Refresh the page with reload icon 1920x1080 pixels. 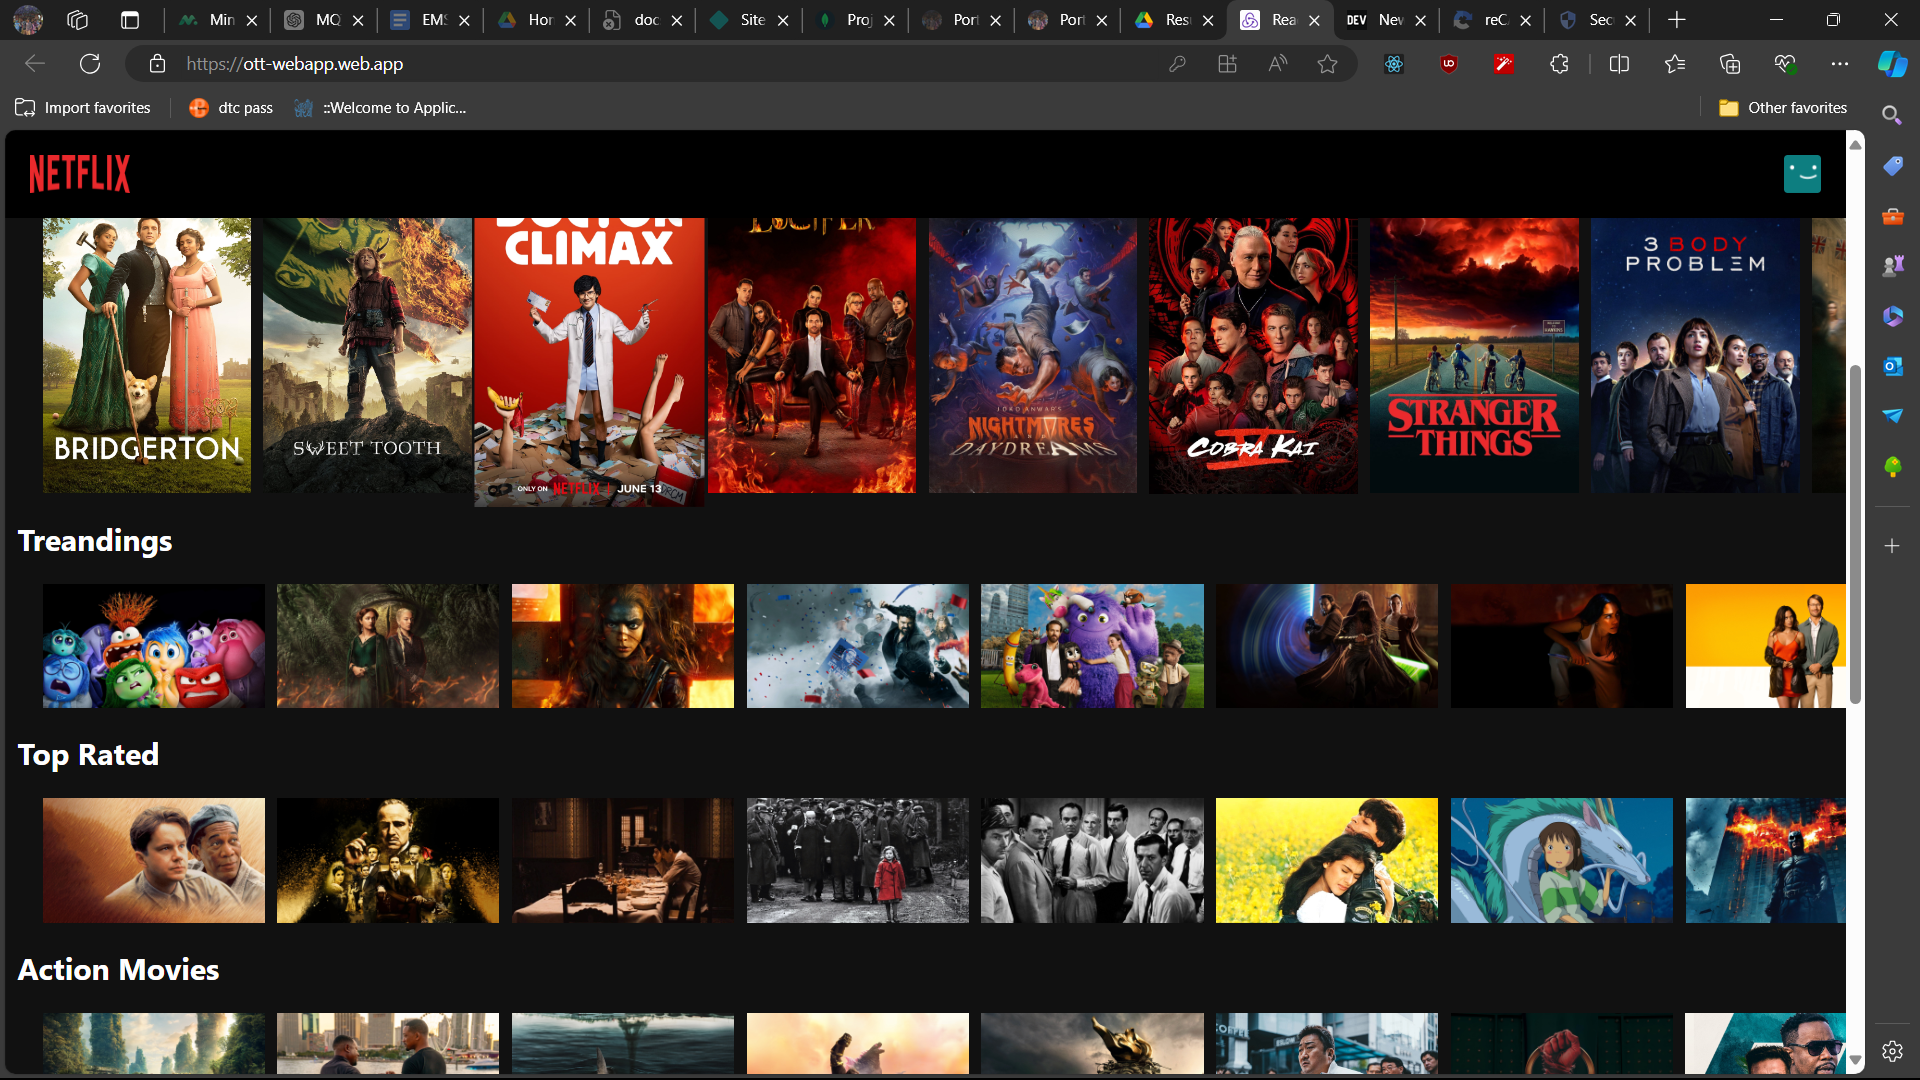[90, 64]
